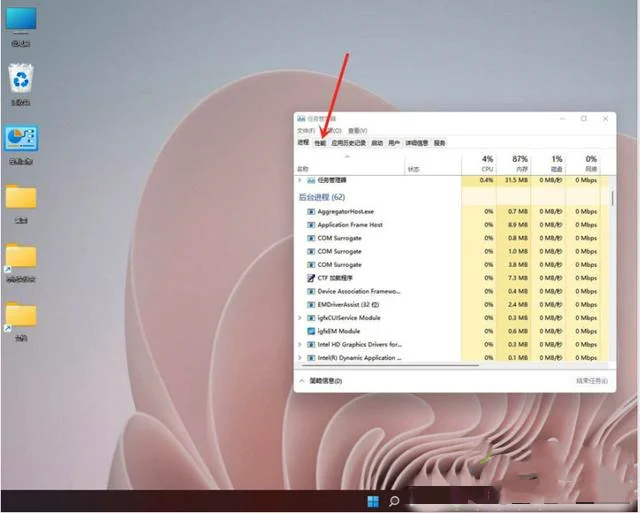The image size is (640, 513).
Task: Sort processes by 内存 memory column
Action: (x=519, y=163)
